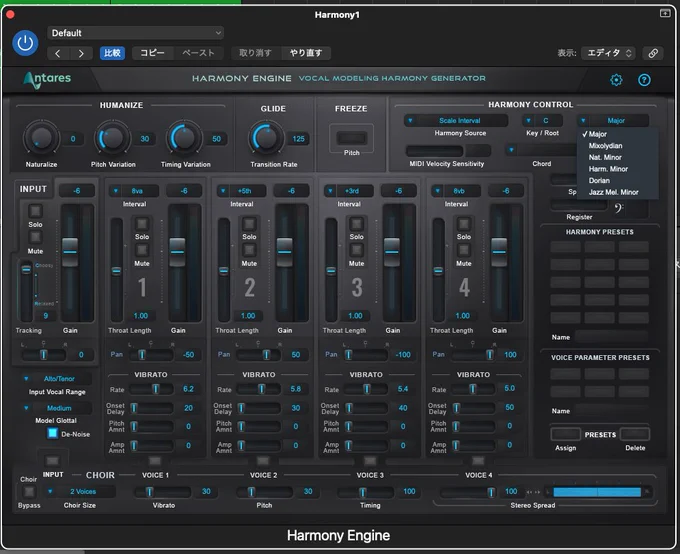Click the Voice Parameter Presets Name field
Screen dimensions: 680x554
click(x=611, y=410)
